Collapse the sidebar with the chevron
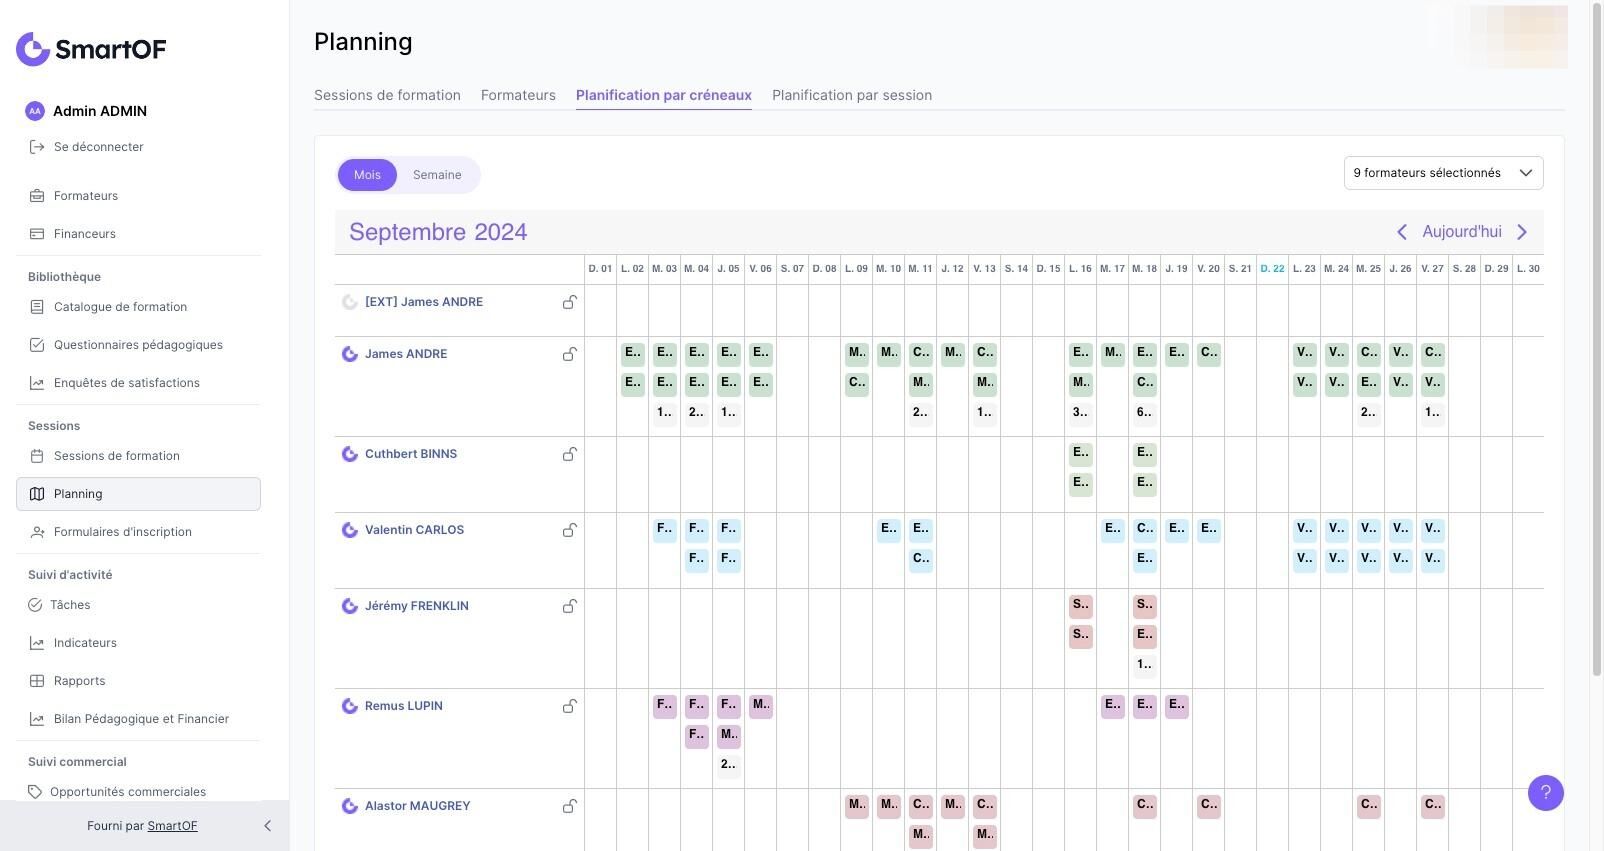 (x=267, y=826)
